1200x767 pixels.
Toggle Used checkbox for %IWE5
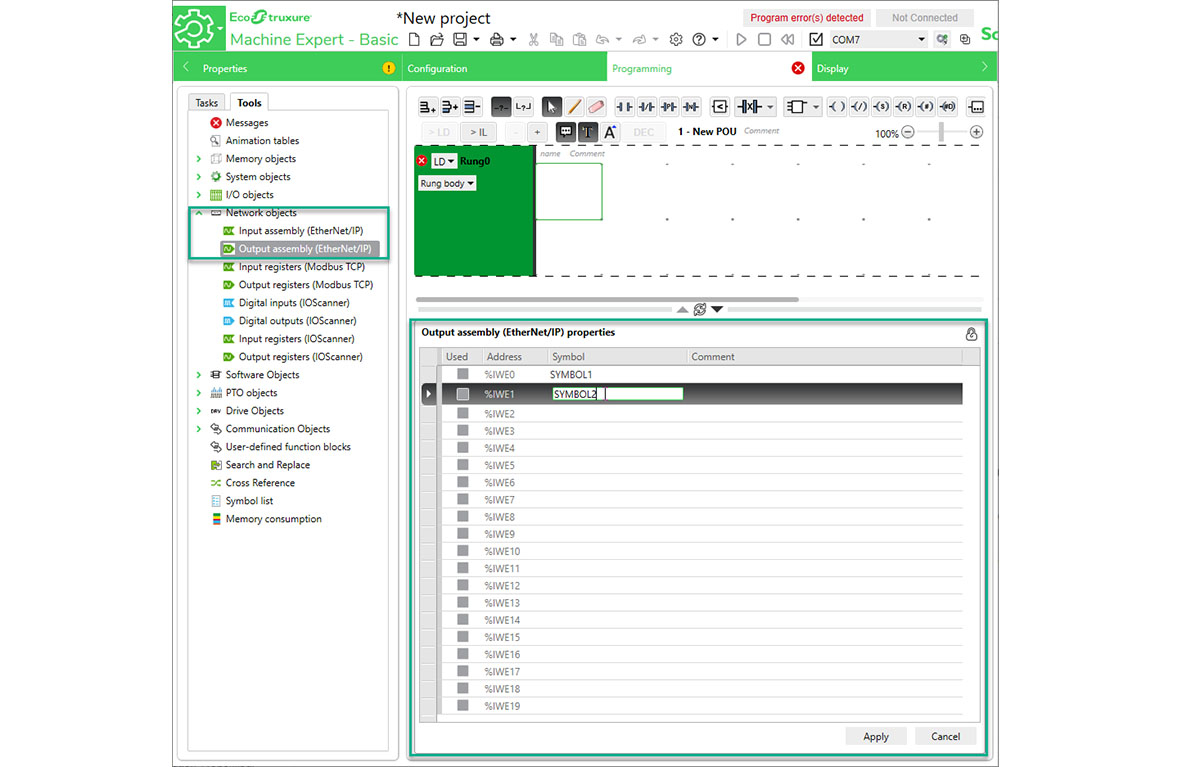tap(462, 465)
